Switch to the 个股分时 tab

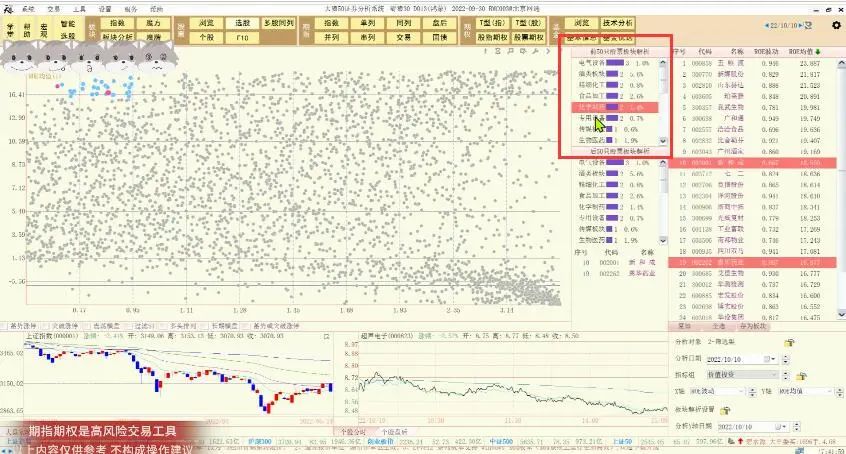click(353, 432)
